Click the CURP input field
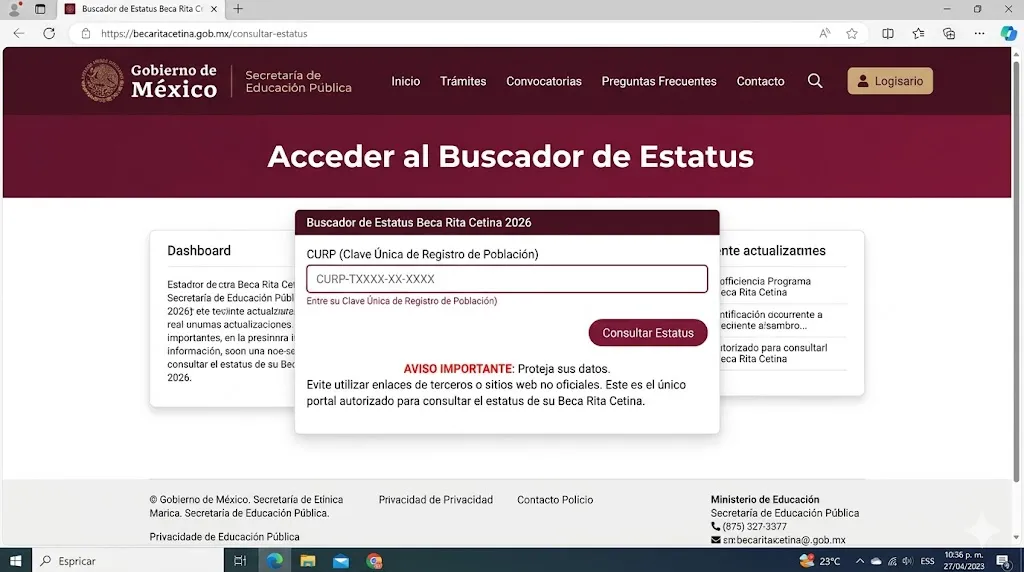Viewport: 1024px width, 572px height. [507, 279]
